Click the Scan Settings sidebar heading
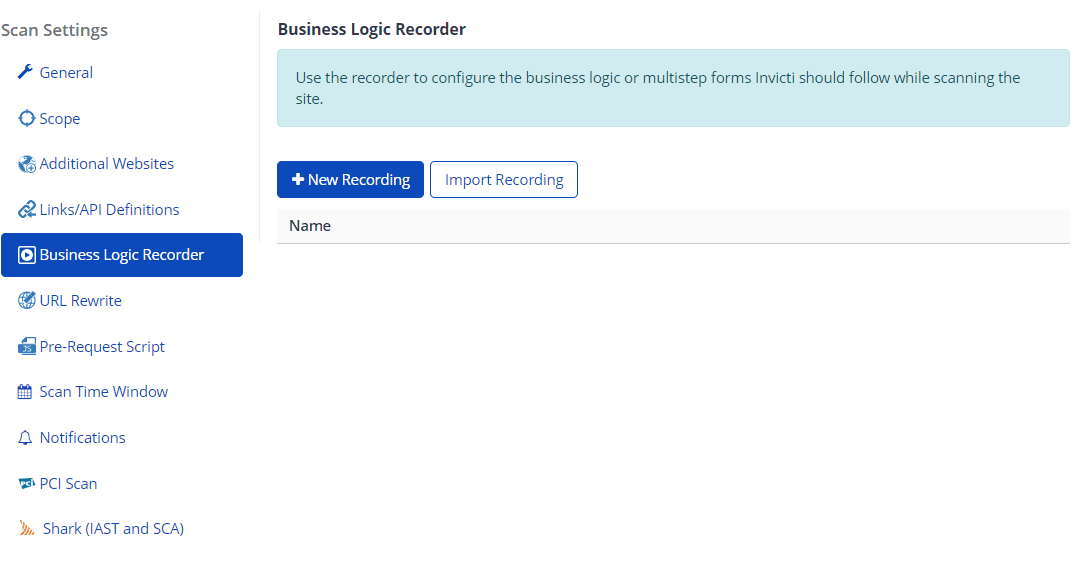 (x=55, y=30)
